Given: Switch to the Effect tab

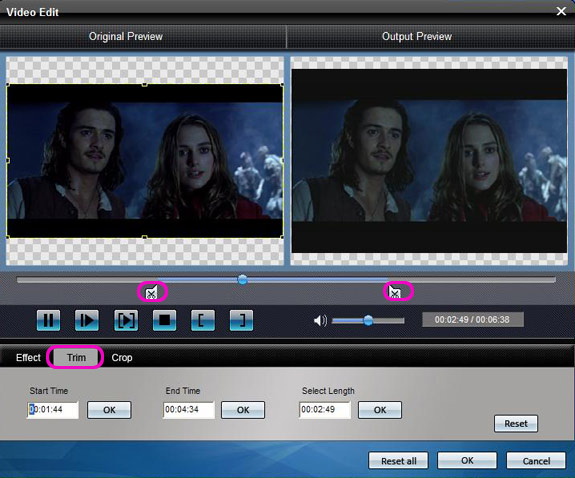Looking at the screenshot, I should coord(28,358).
